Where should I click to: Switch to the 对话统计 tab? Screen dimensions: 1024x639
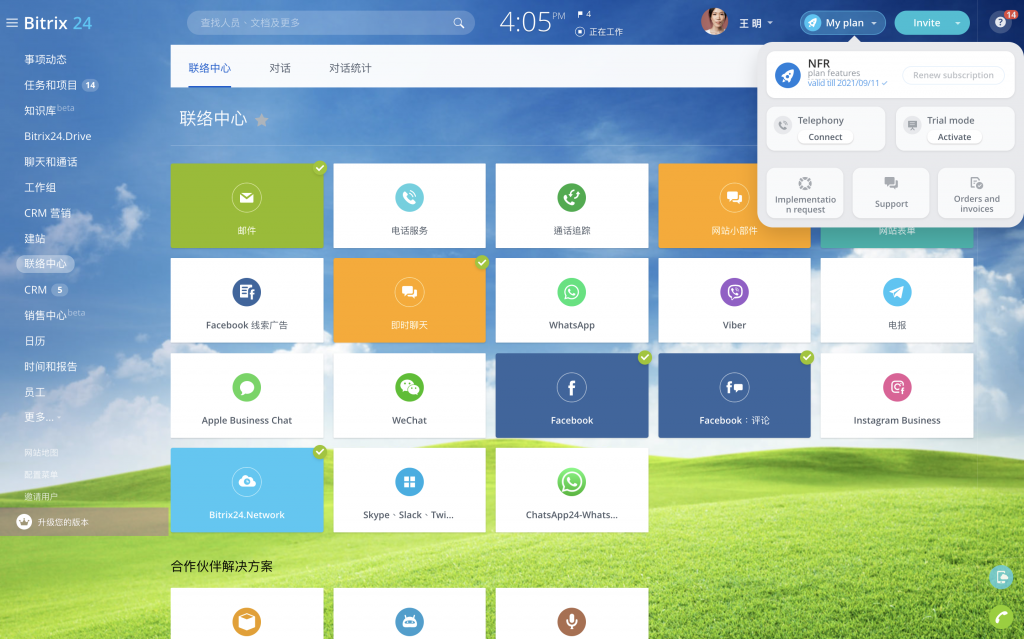[x=350, y=68]
